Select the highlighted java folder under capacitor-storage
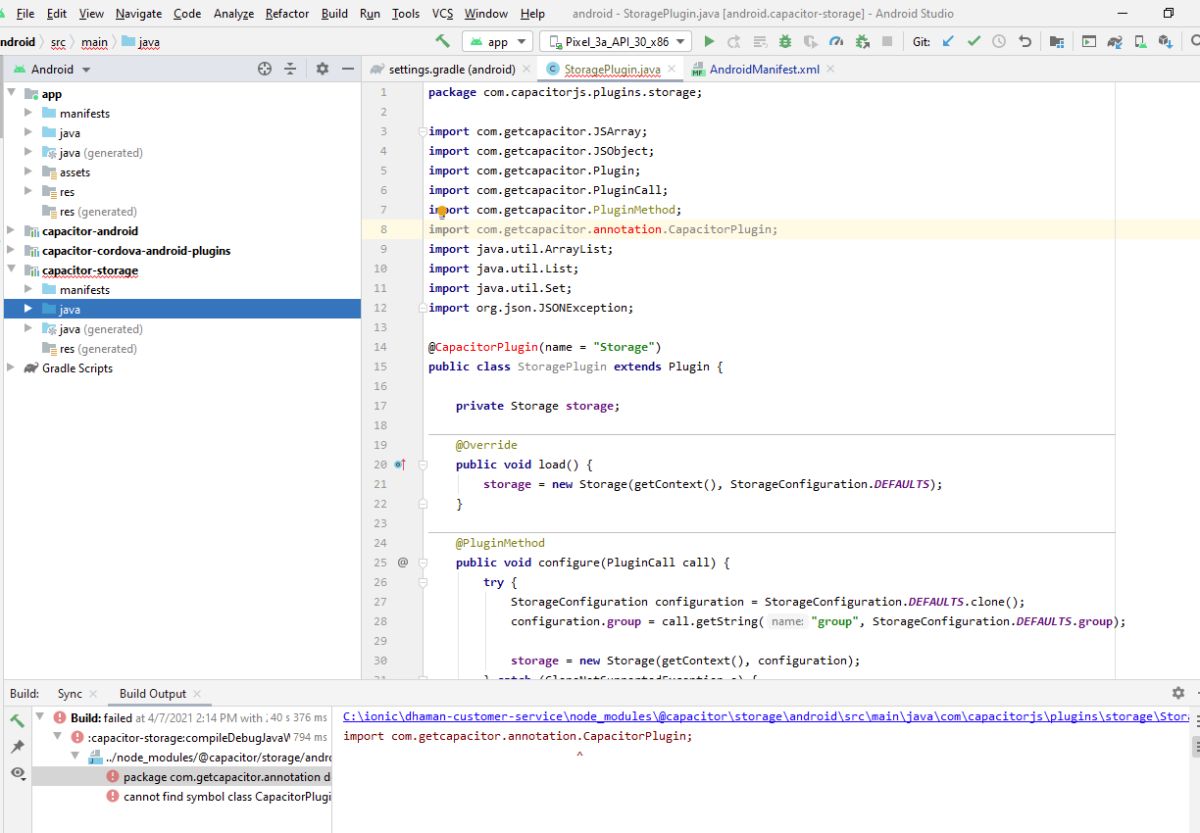 (x=182, y=309)
